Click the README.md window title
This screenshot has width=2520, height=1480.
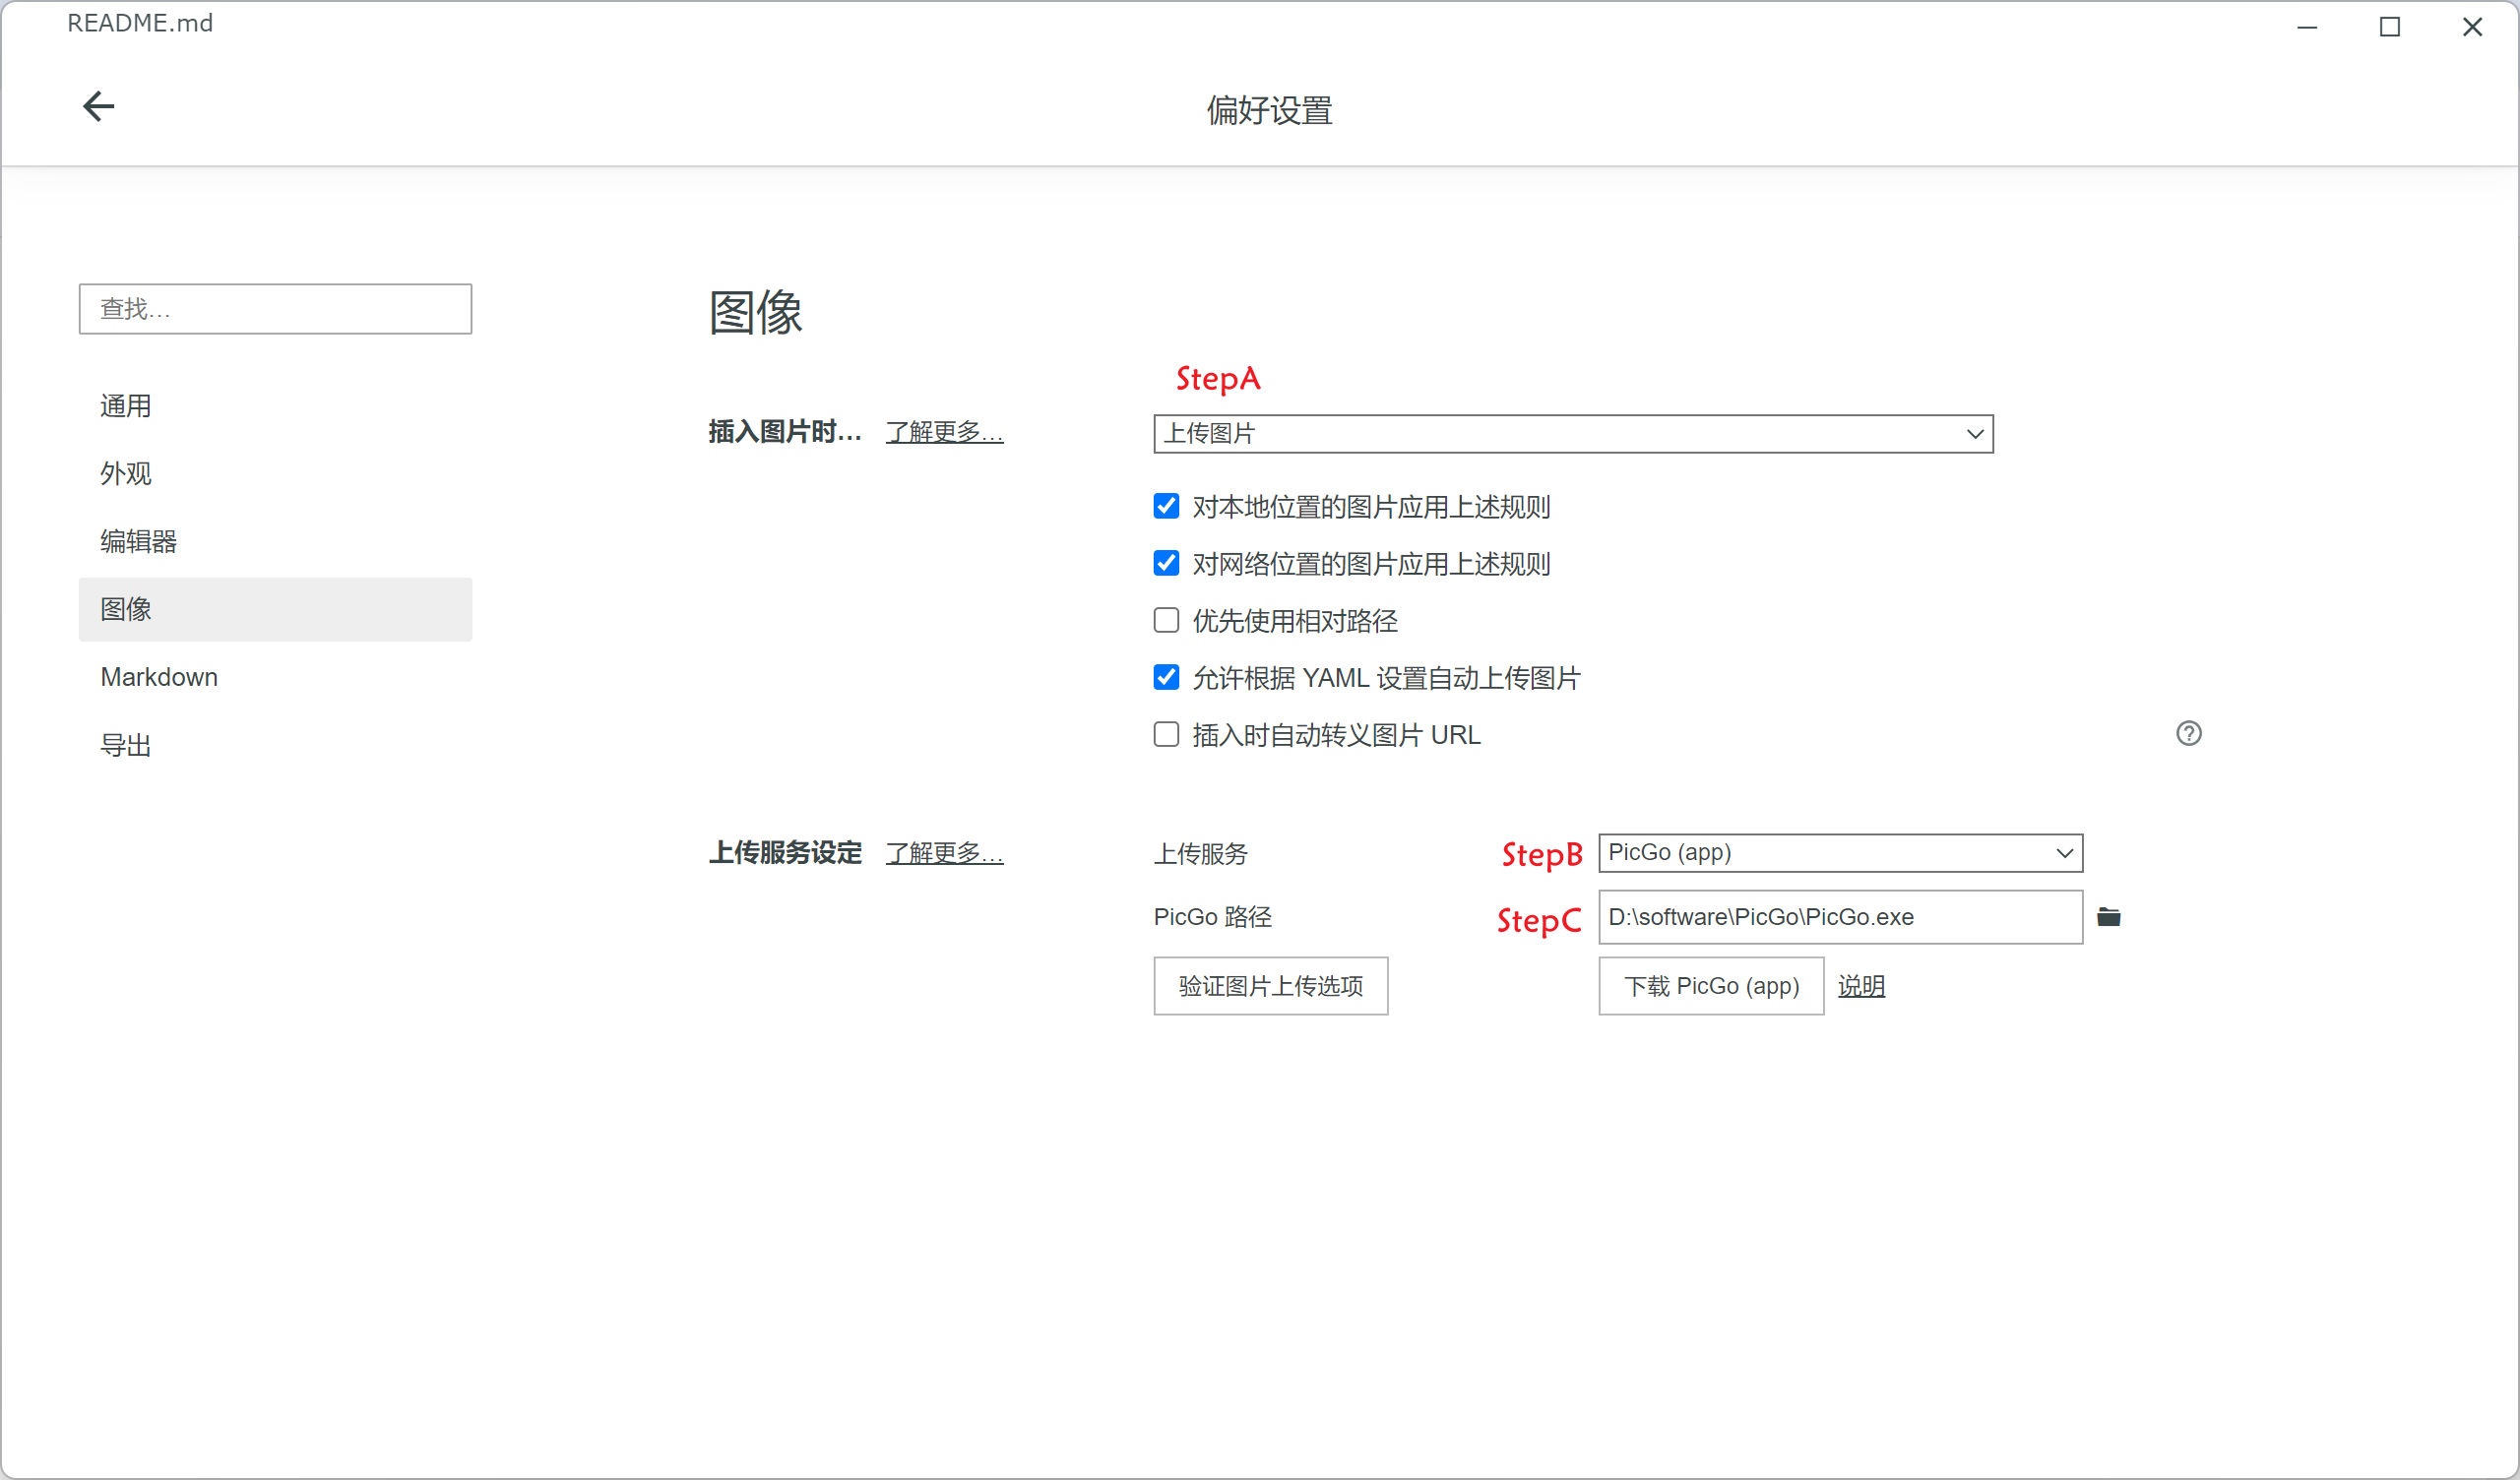click(140, 23)
